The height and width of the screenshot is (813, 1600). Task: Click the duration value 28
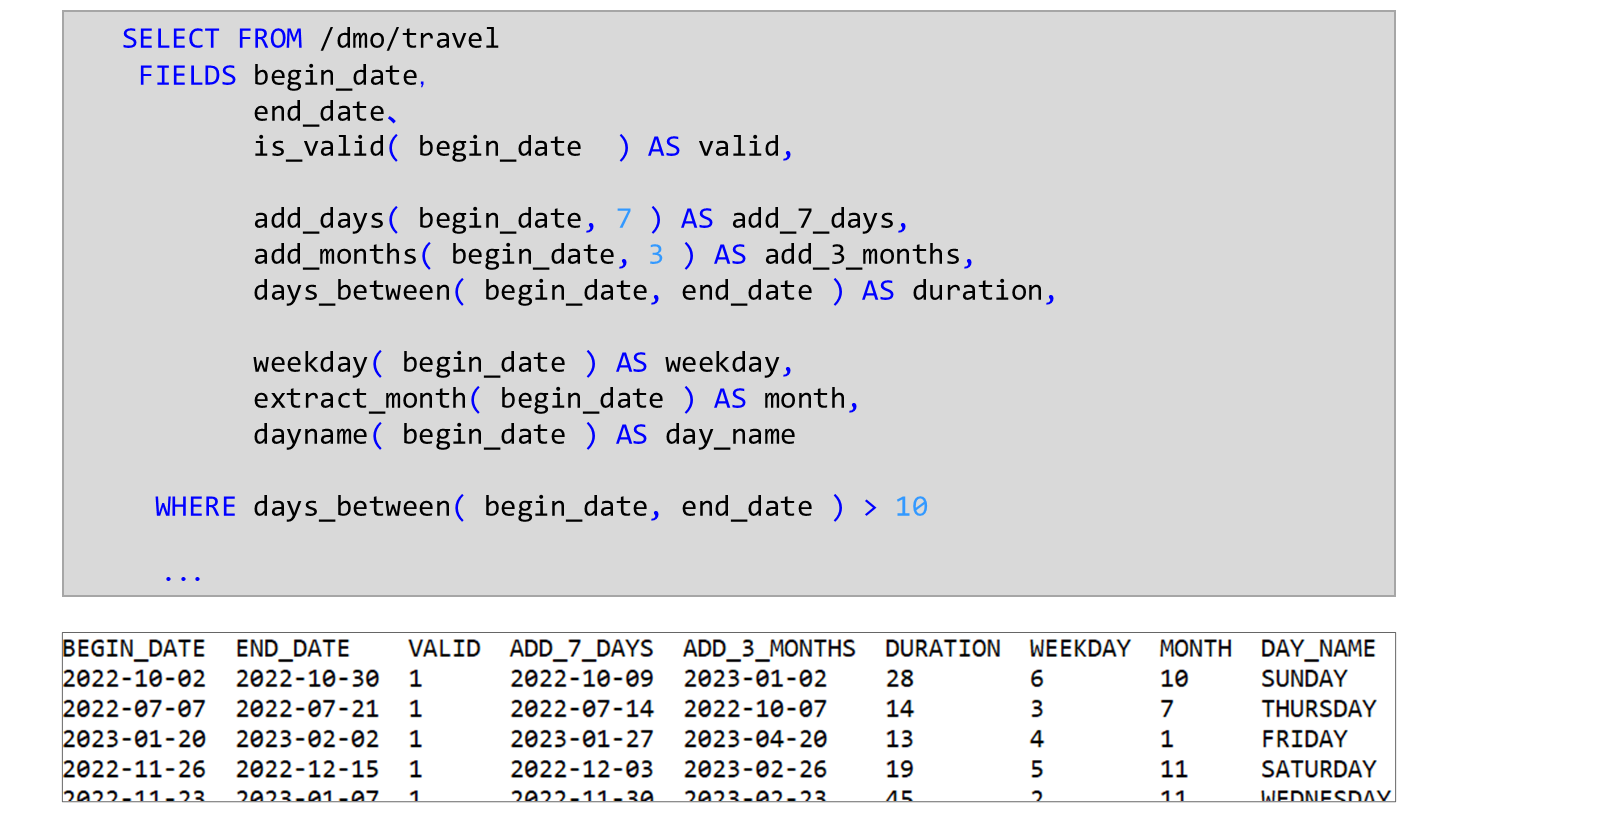click(900, 679)
